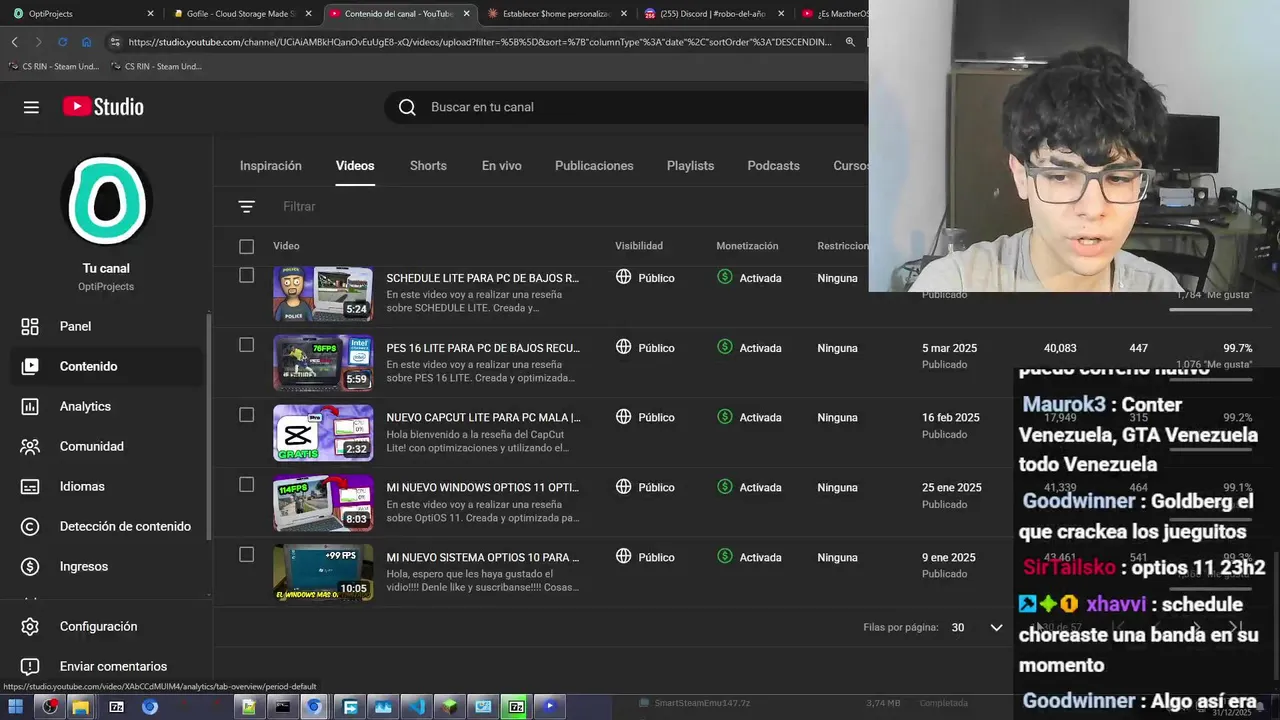The image size is (1280, 720).
Task: Open the first CS RIN bookmark
Action: tap(53, 66)
